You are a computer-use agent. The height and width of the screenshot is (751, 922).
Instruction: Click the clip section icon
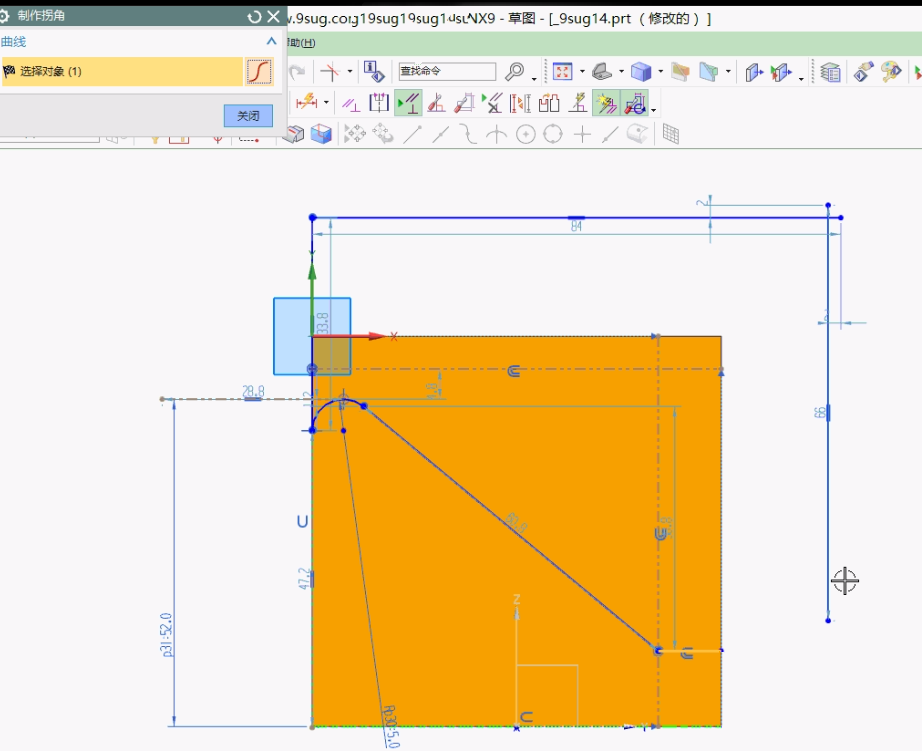click(709, 72)
